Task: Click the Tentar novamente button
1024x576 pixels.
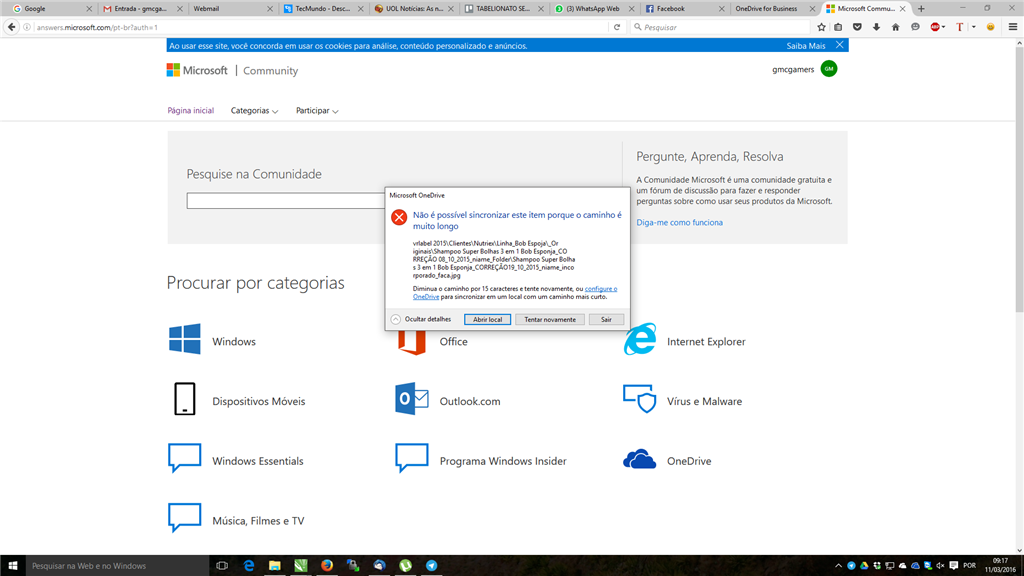Action: point(550,319)
